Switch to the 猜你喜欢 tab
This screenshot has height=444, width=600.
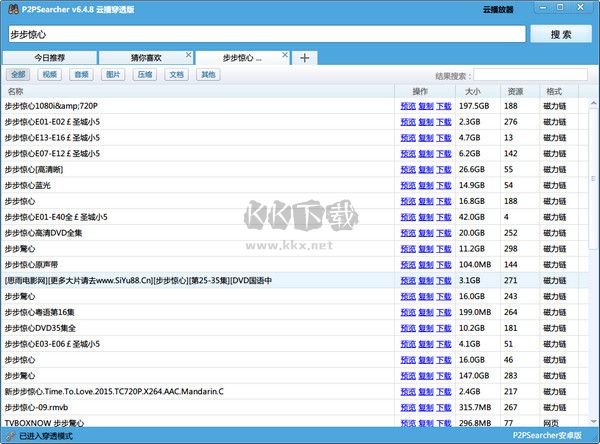[x=146, y=58]
